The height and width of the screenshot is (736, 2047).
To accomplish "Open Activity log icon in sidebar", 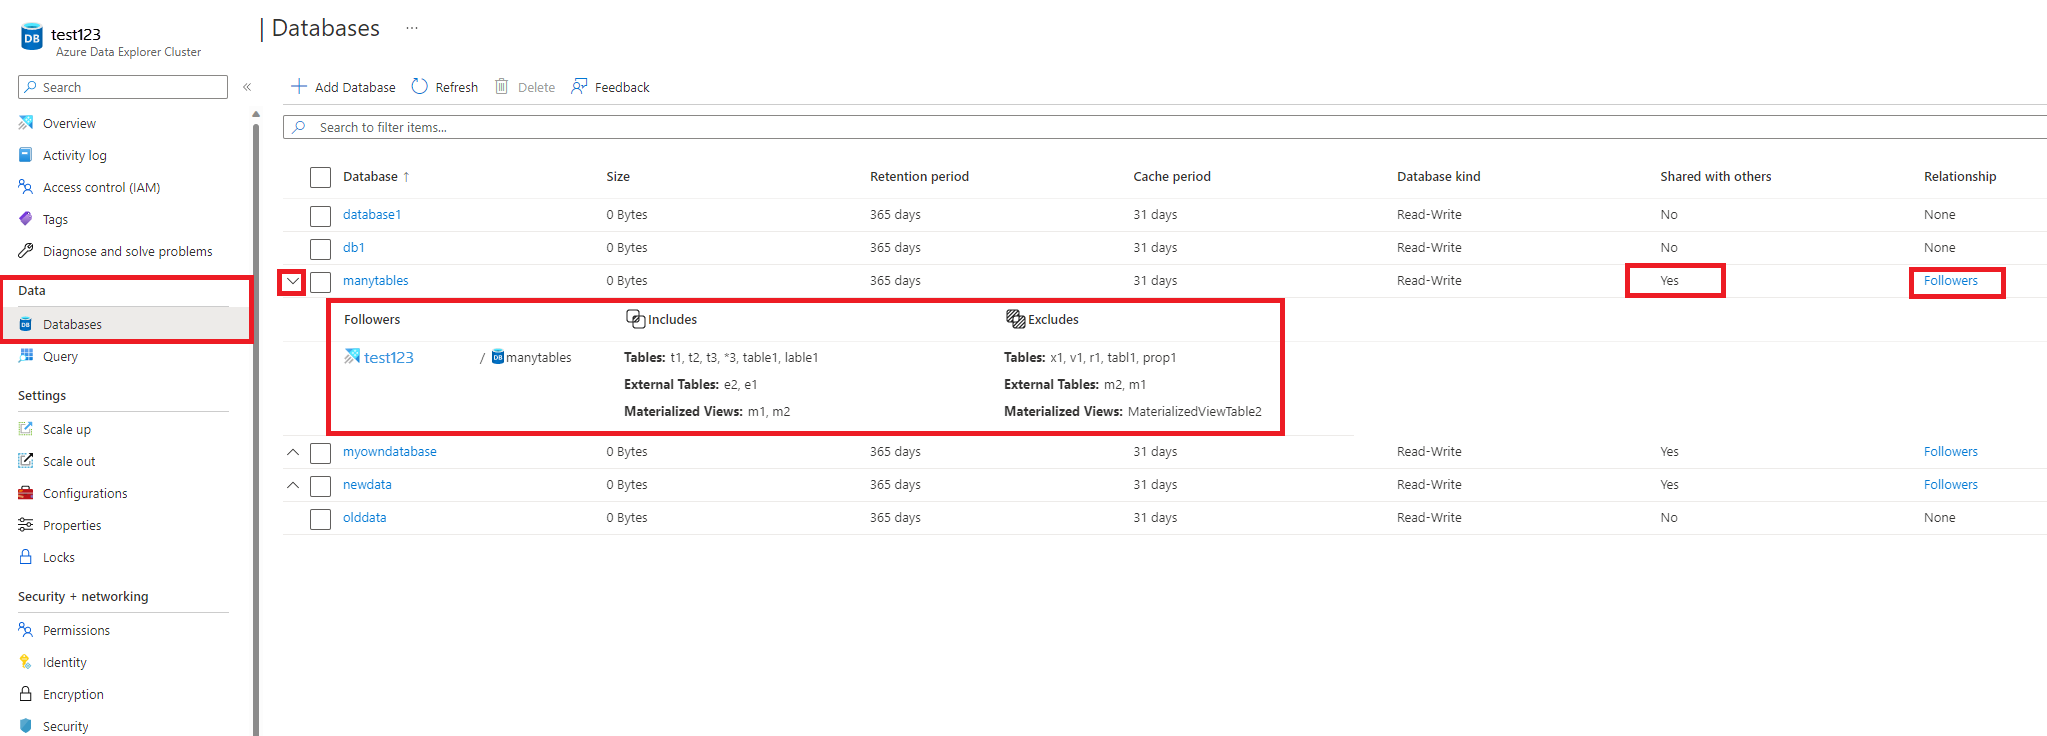I will (26, 155).
